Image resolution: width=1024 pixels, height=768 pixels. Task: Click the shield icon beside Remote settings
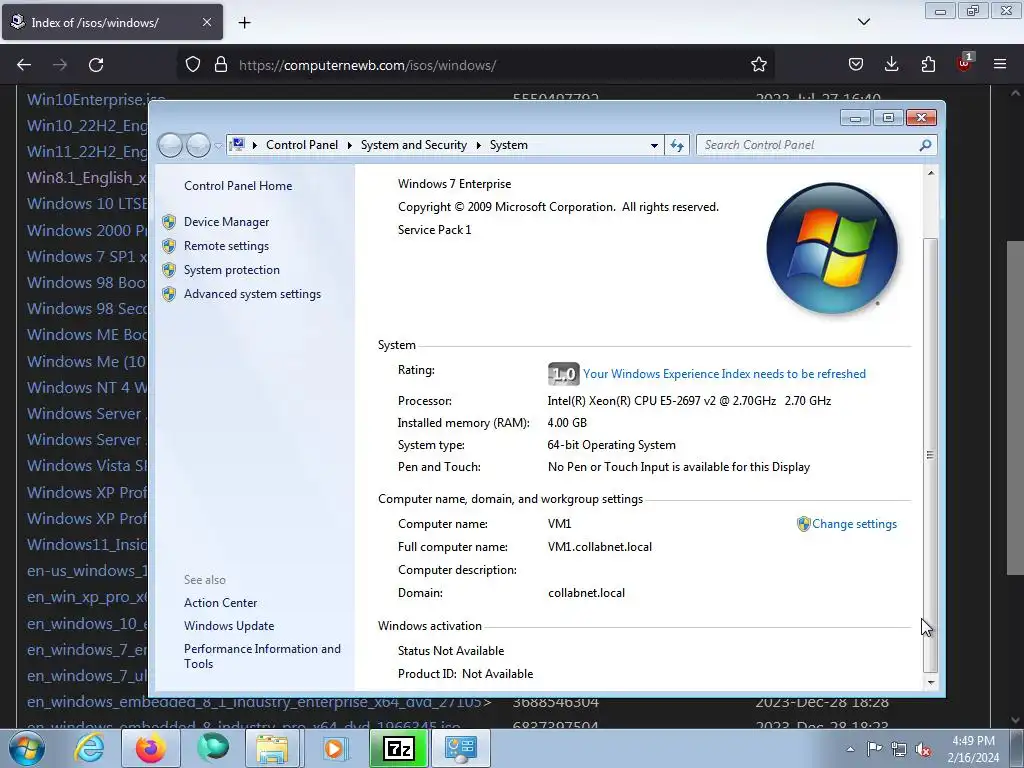169,246
